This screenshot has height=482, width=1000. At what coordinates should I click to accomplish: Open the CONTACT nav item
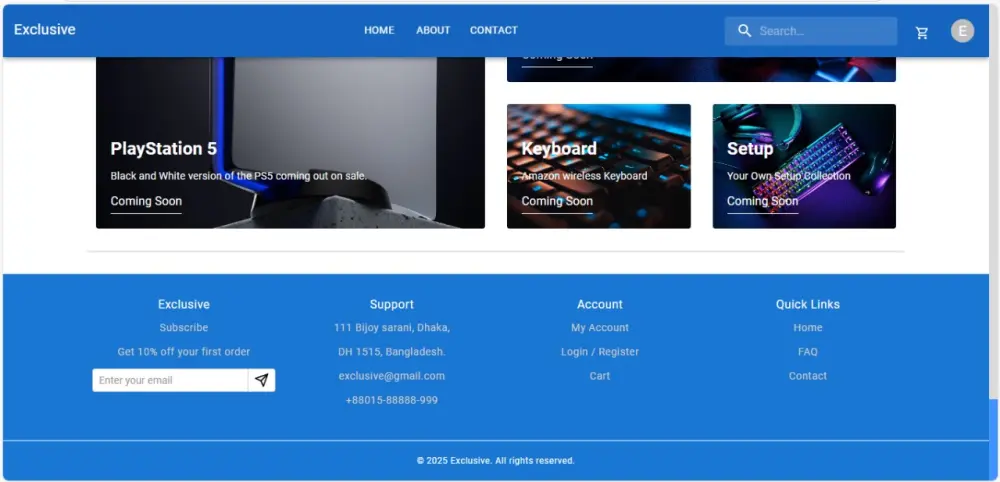tap(494, 30)
